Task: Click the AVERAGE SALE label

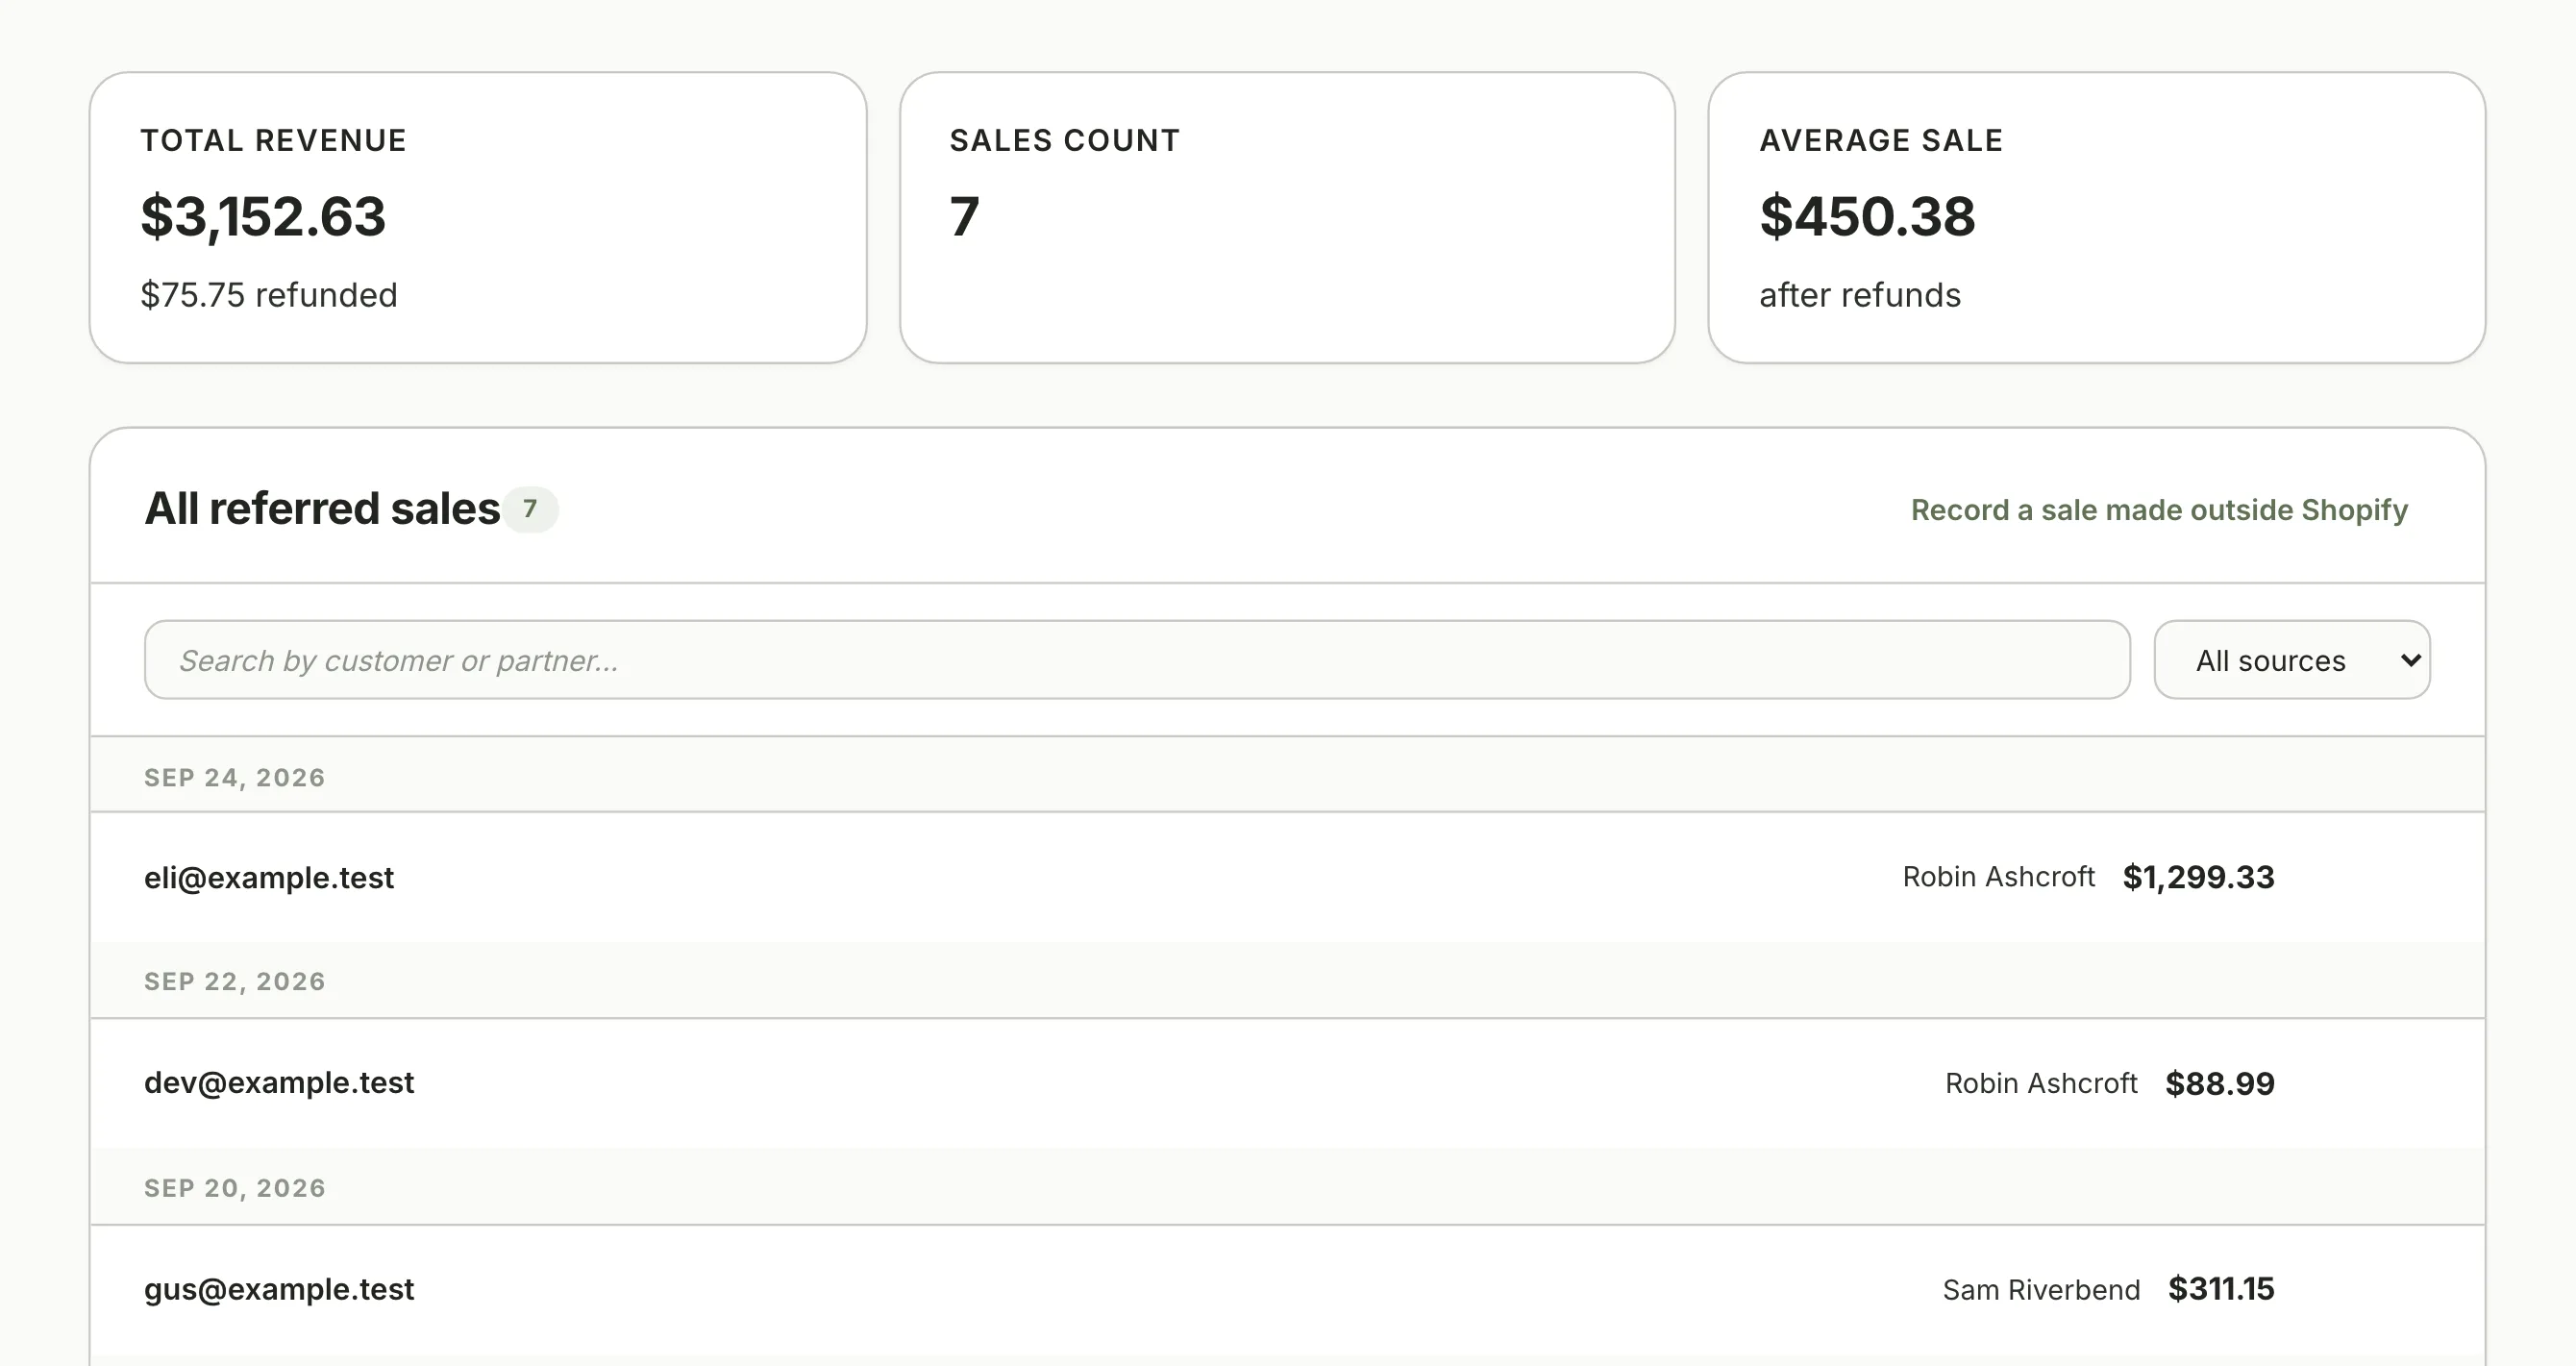Action: click(1881, 141)
